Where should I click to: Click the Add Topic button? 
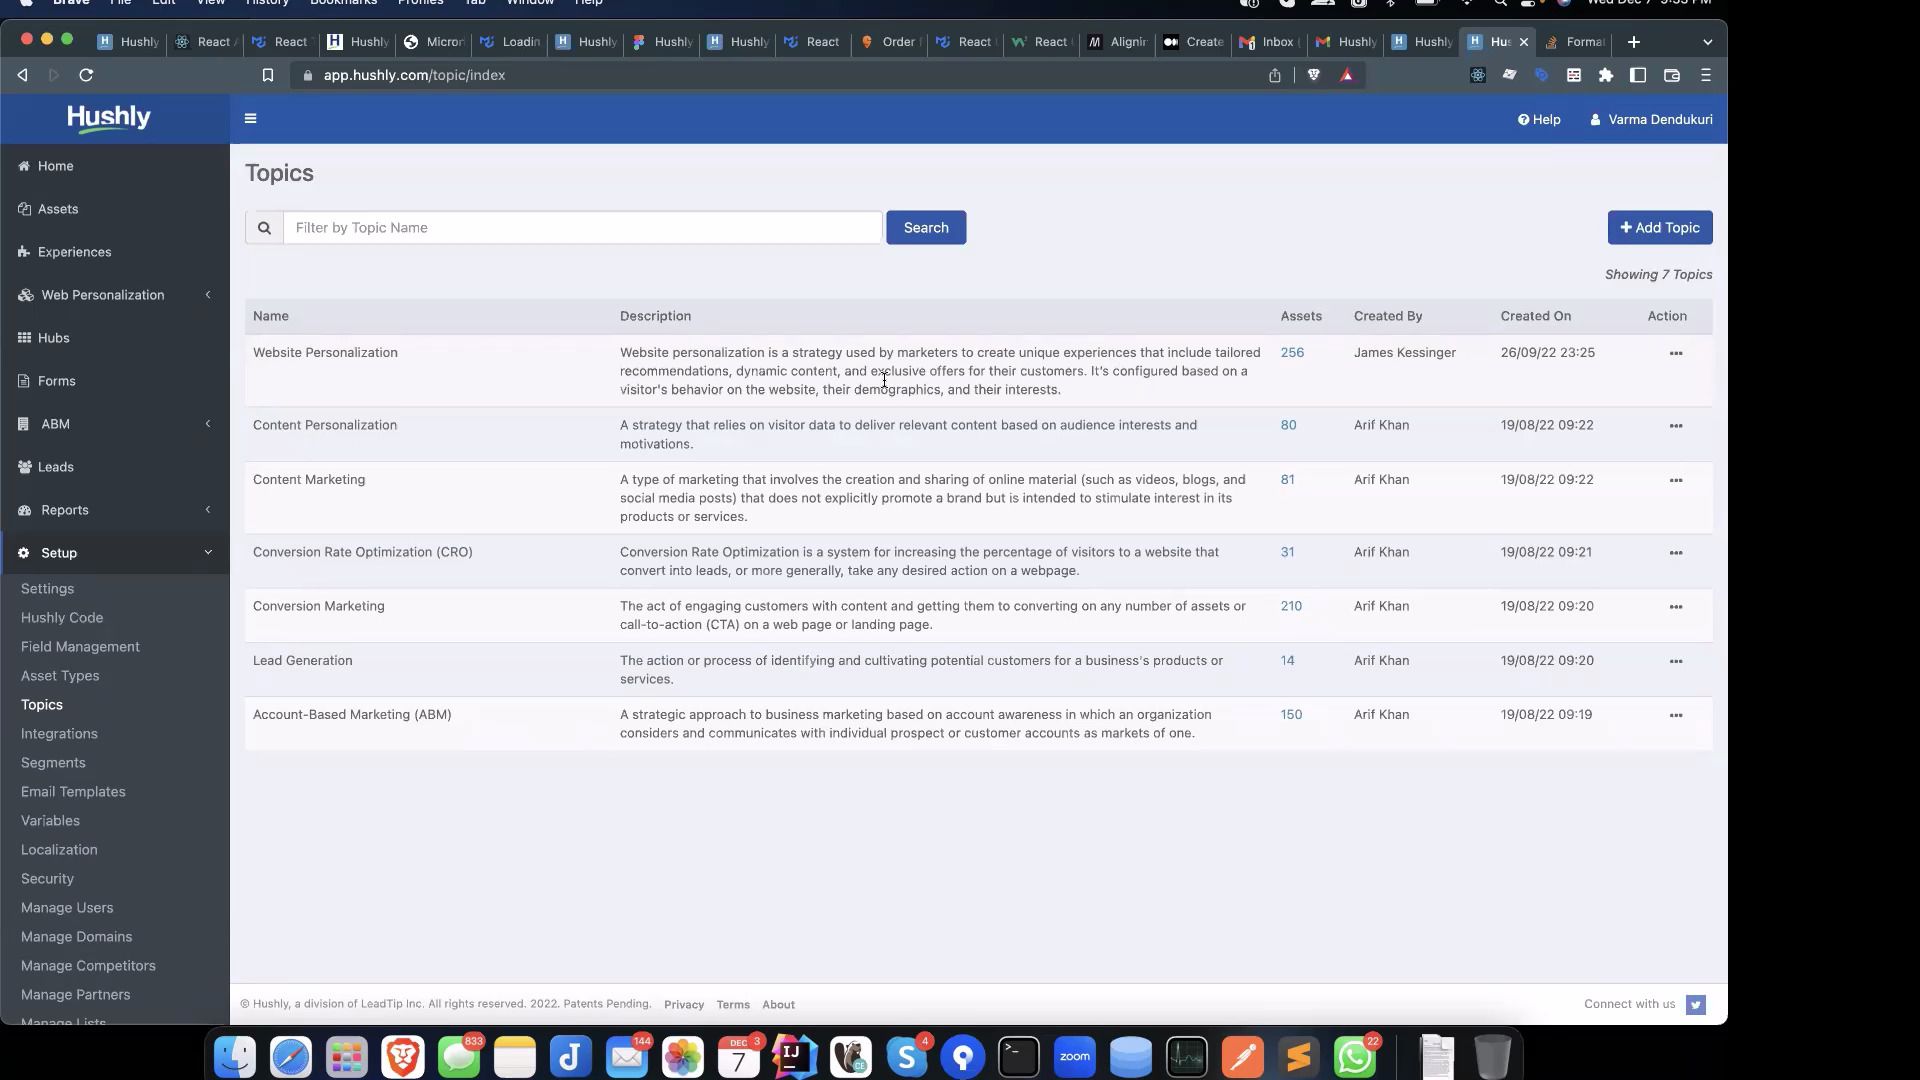(1659, 227)
